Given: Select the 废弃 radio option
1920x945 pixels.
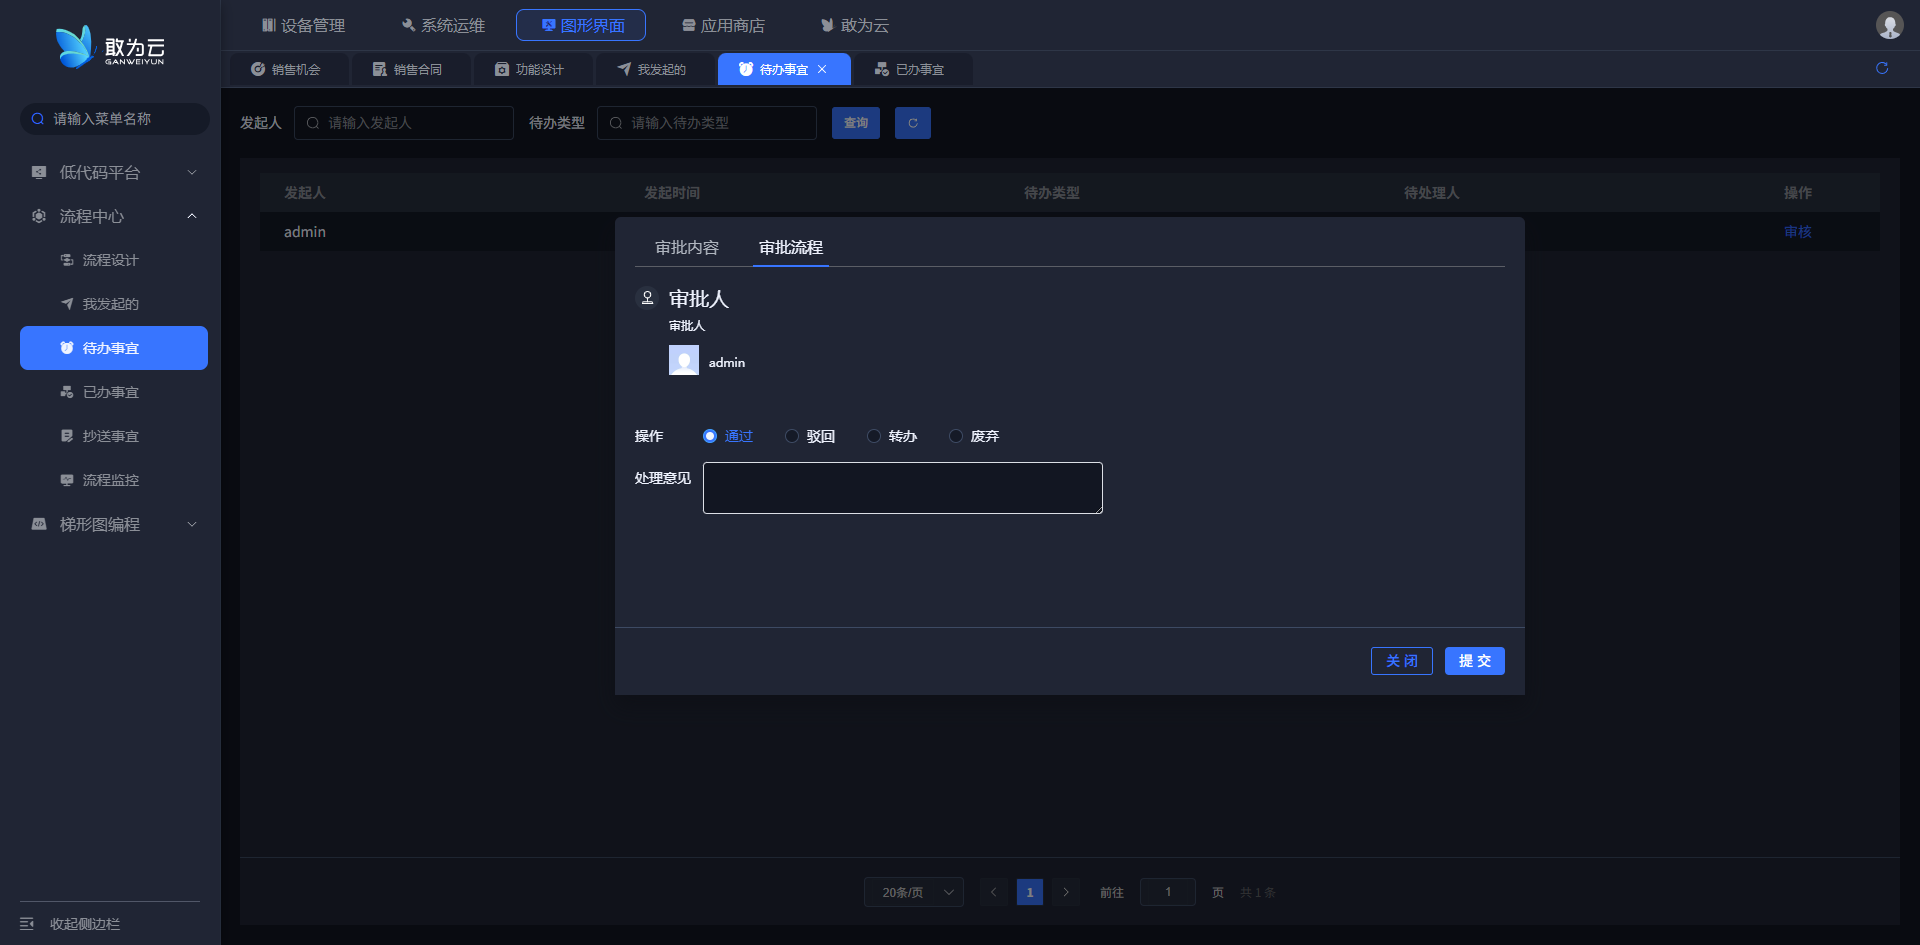Looking at the screenshot, I should point(956,436).
